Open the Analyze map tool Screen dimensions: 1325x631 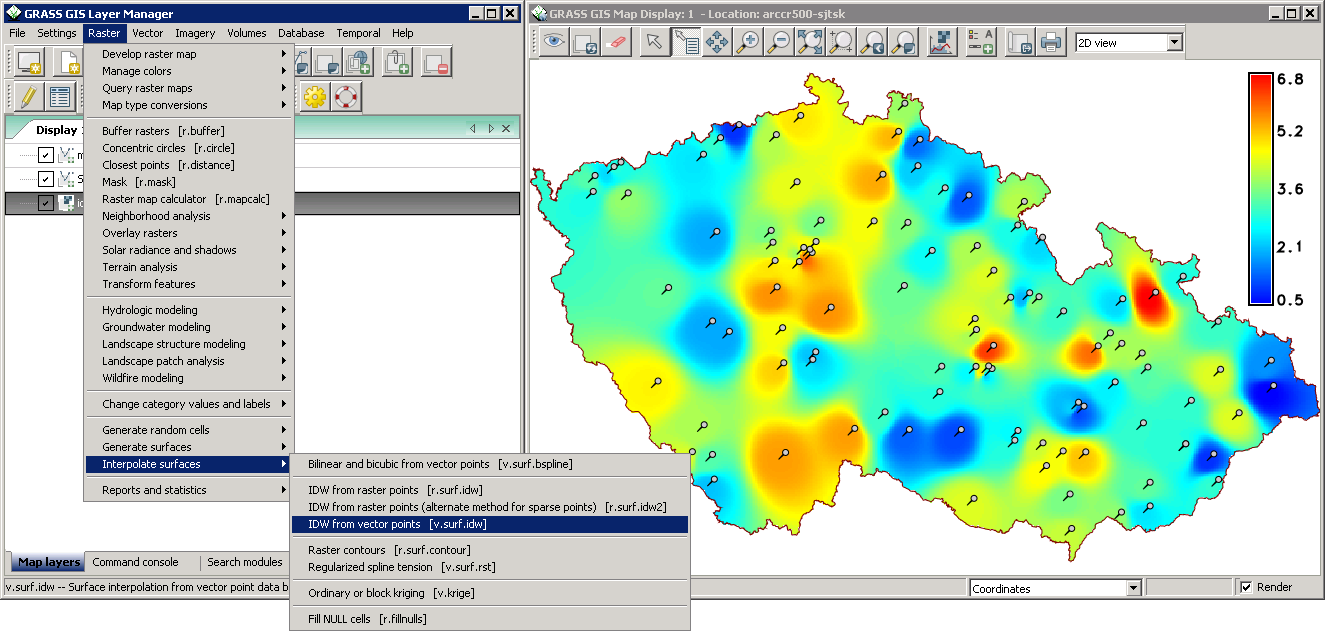[x=941, y=43]
